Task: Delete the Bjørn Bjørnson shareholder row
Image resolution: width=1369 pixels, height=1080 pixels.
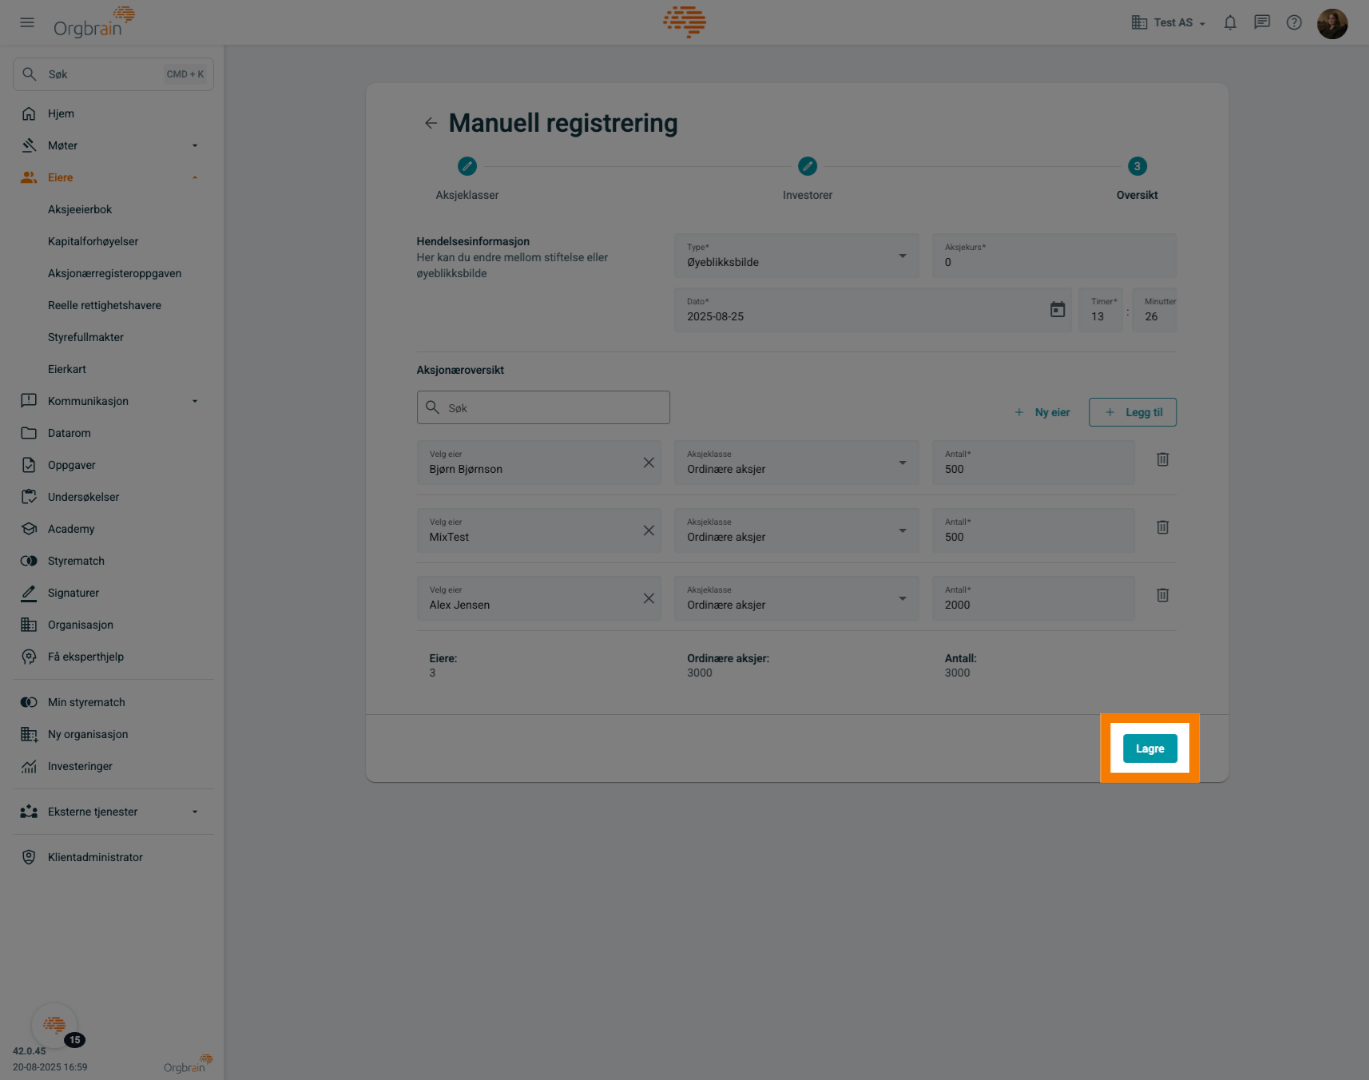Action: coord(1163,460)
